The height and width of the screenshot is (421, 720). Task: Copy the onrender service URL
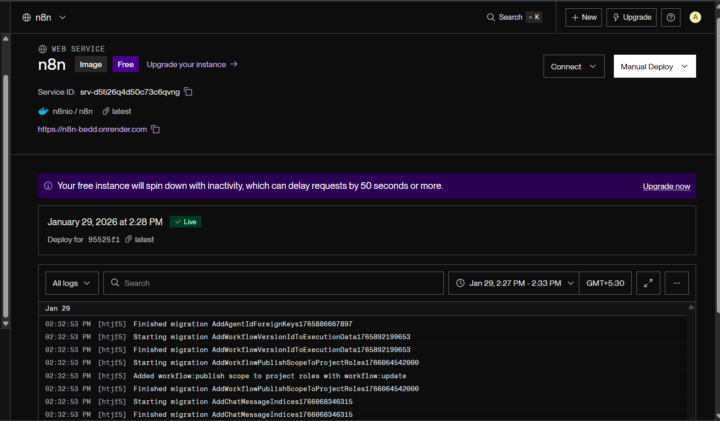(156, 129)
